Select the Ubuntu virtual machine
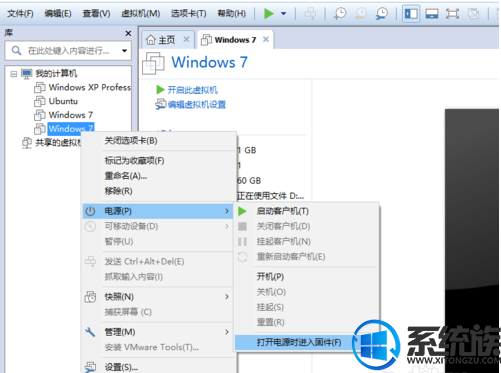Image resolution: width=501 pixels, height=373 pixels. click(63, 101)
